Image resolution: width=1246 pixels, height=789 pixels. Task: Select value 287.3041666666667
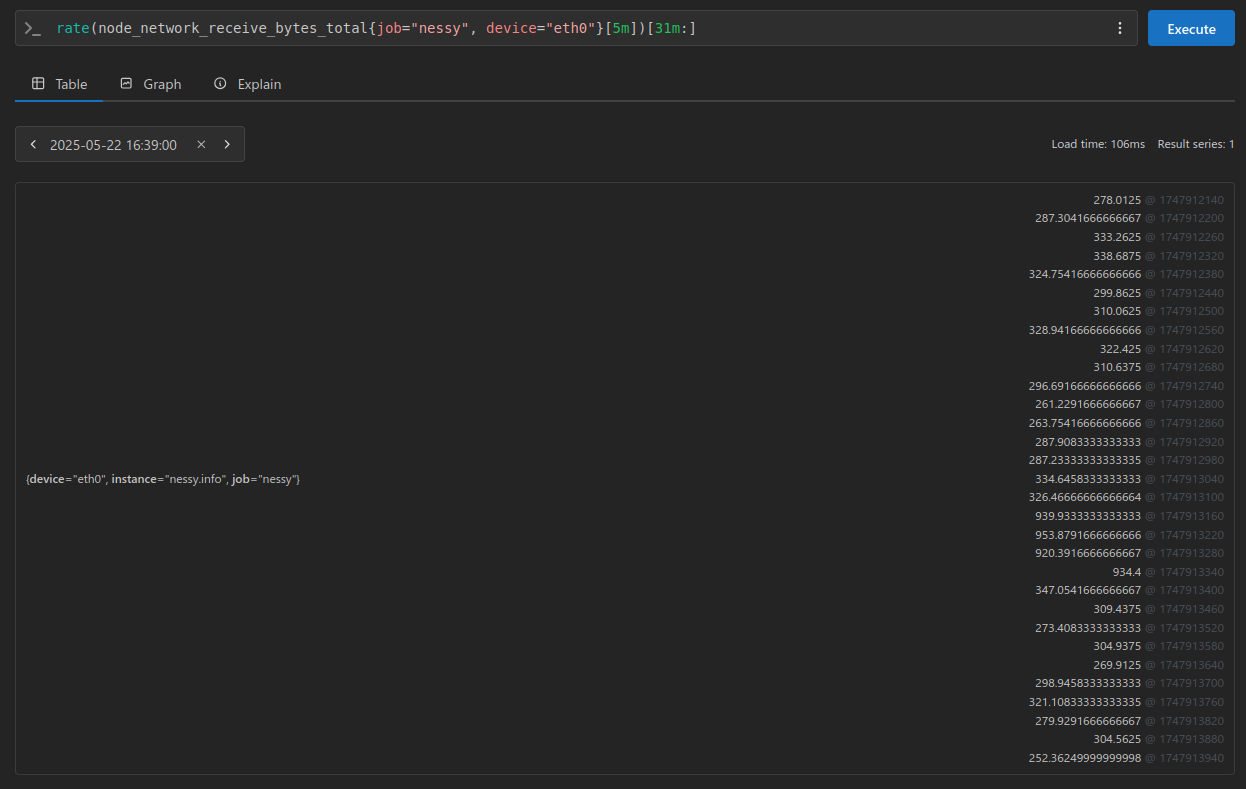click(1088, 218)
